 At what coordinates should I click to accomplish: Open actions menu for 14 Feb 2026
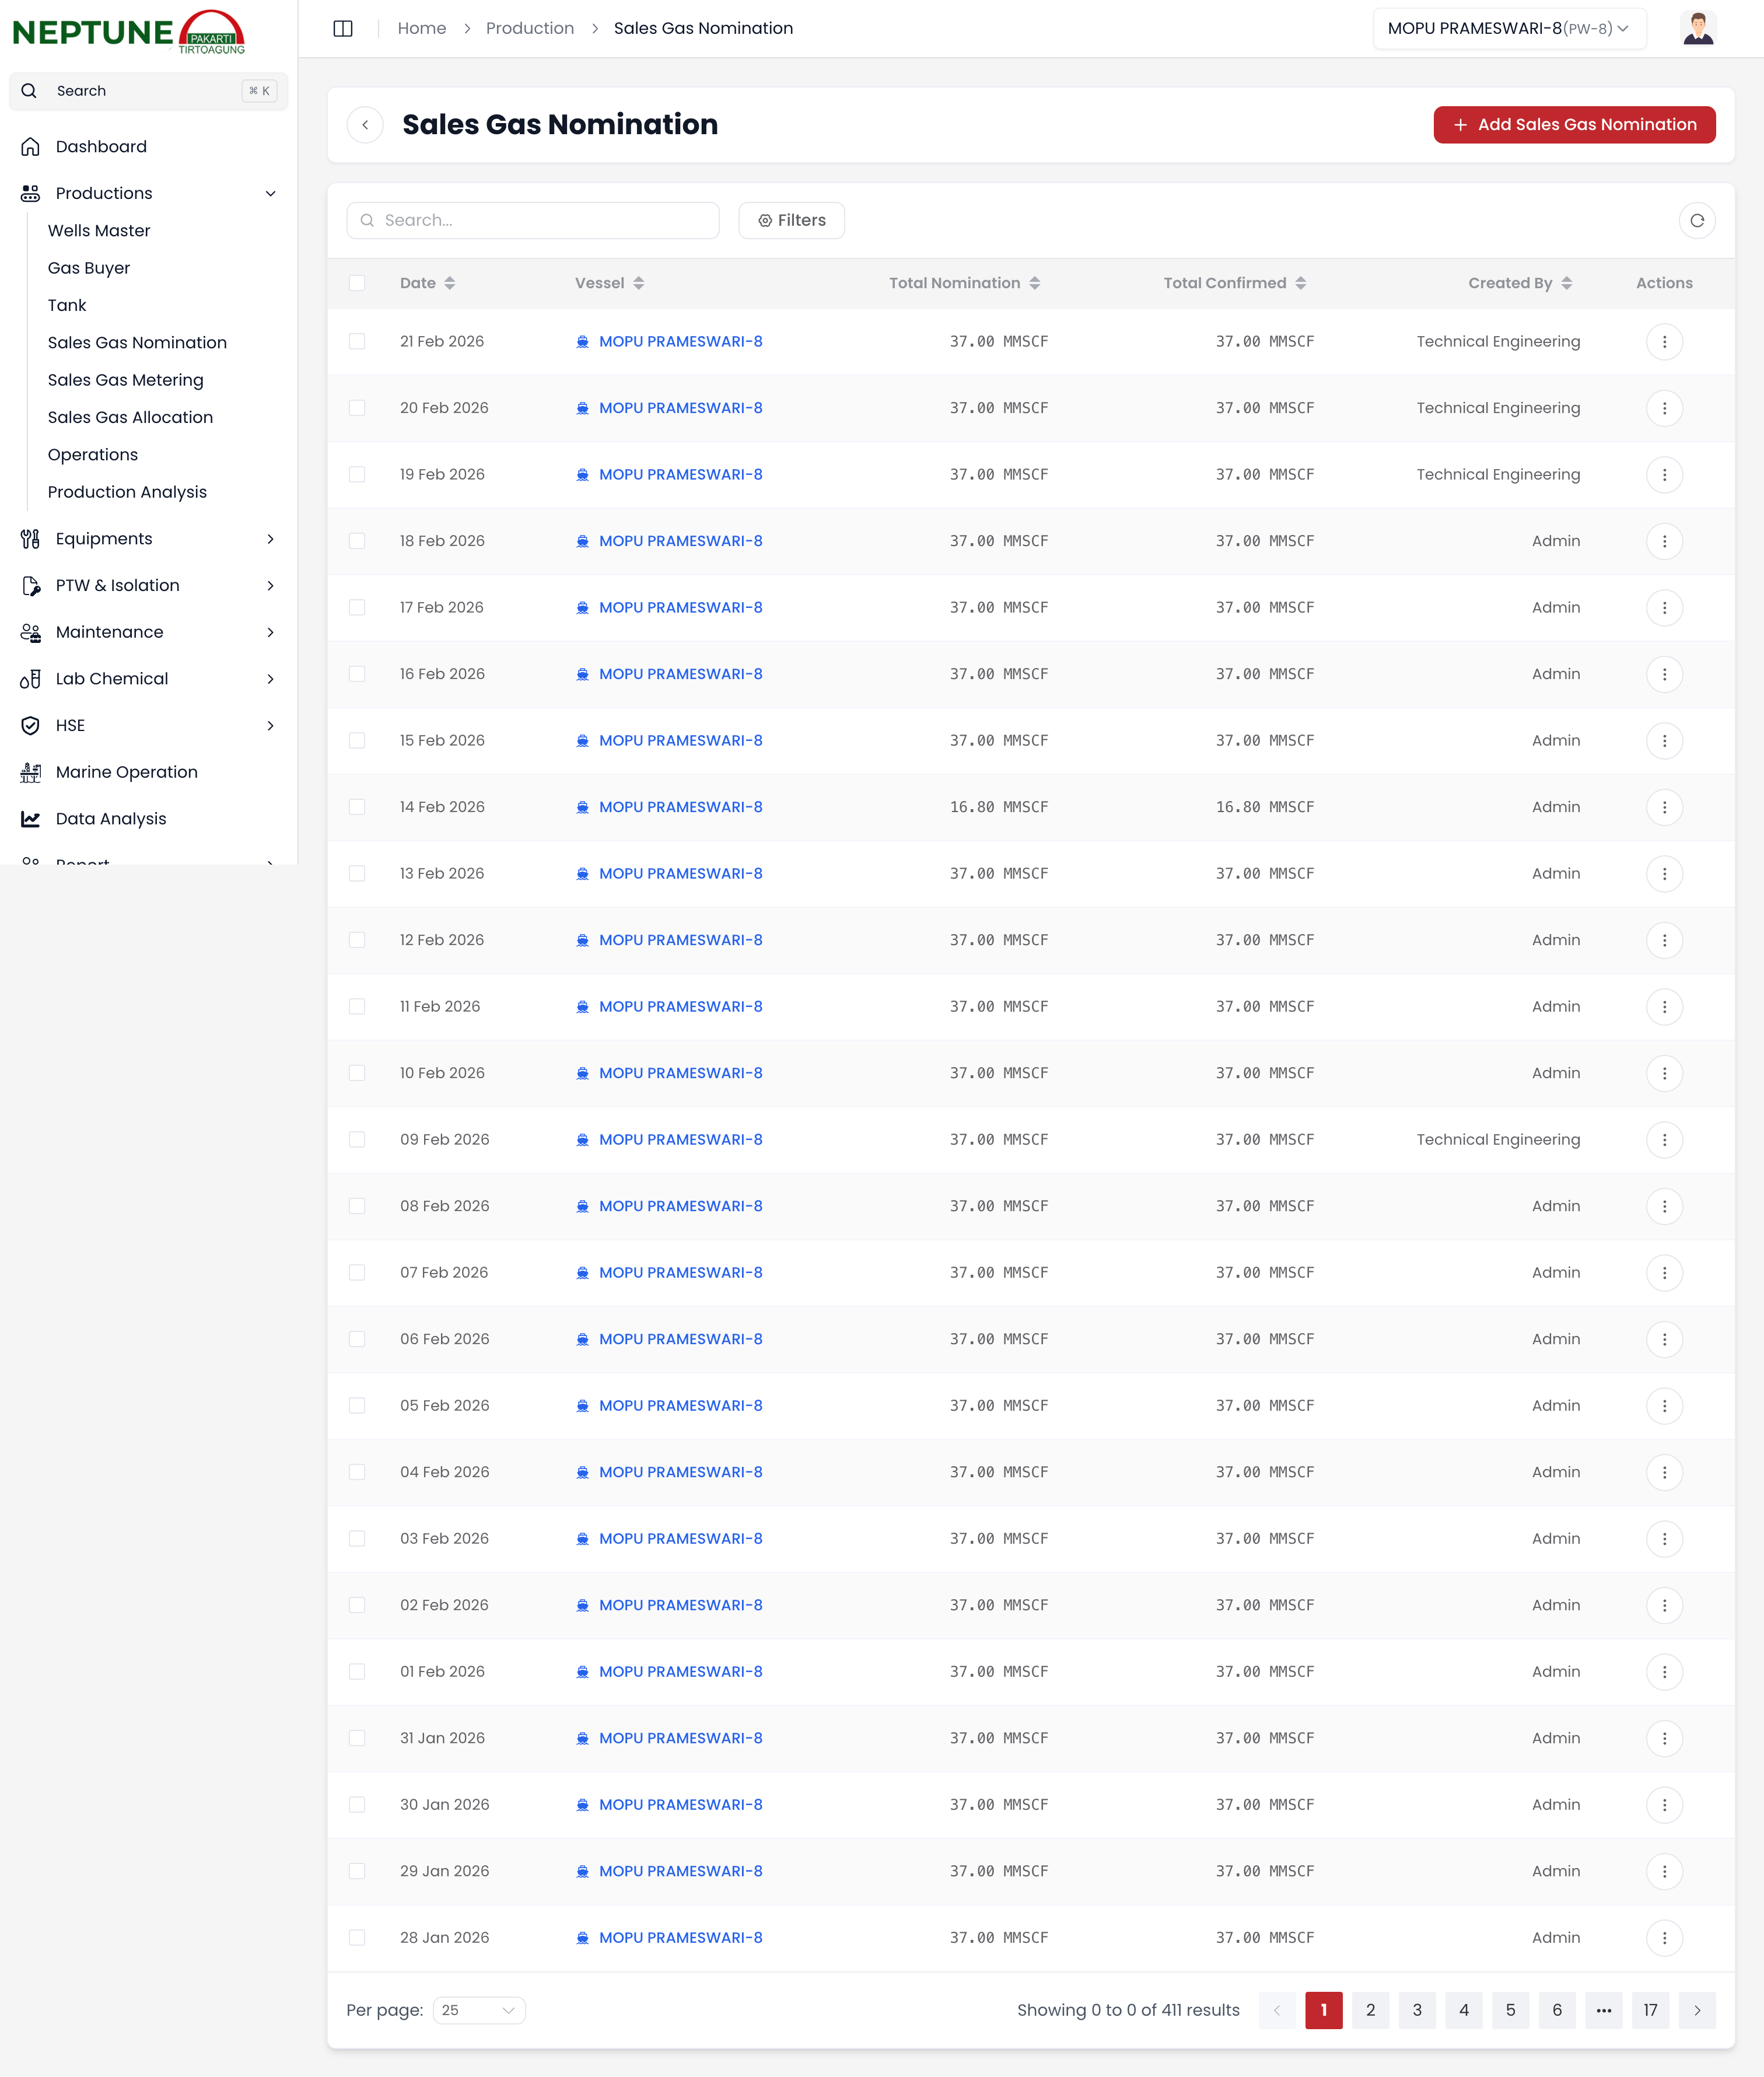(x=1663, y=807)
